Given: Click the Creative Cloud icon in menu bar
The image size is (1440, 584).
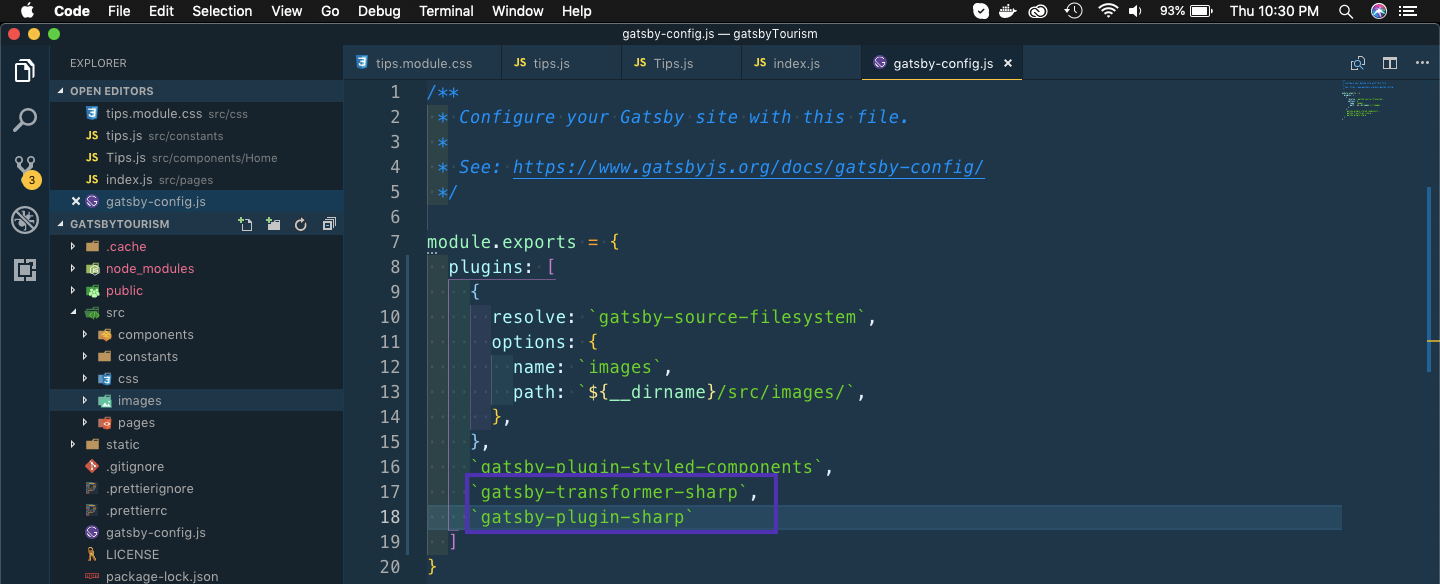Looking at the screenshot, I should coord(1038,11).
